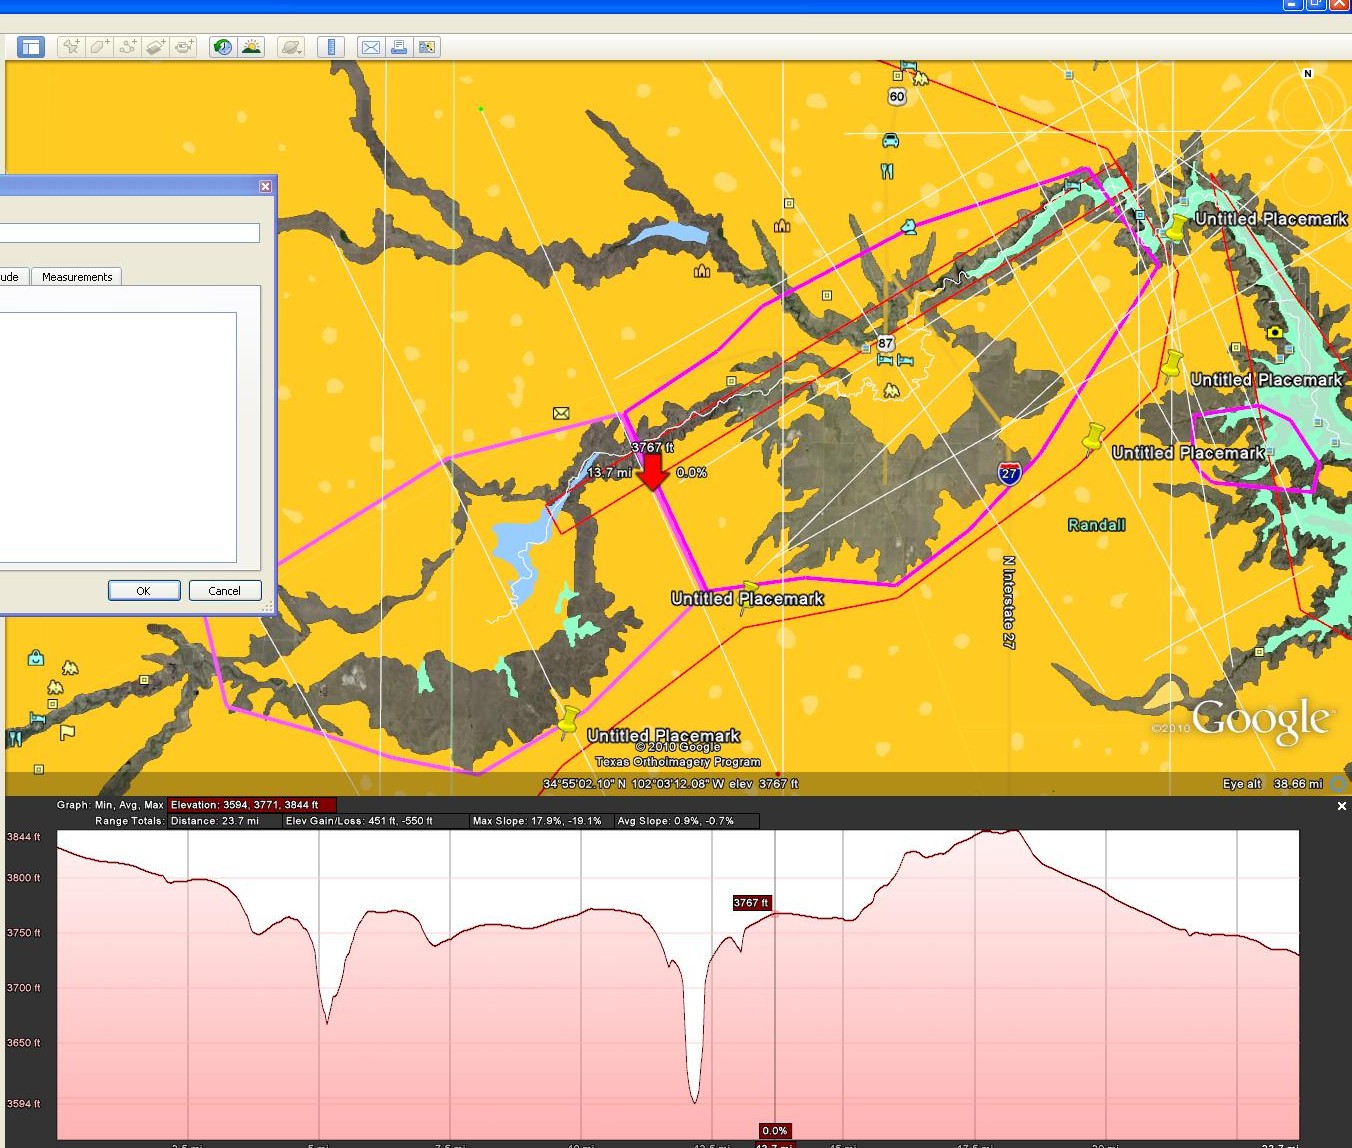
Task: Click the Add Polygon toolbar icon
Action: (99, 47)
